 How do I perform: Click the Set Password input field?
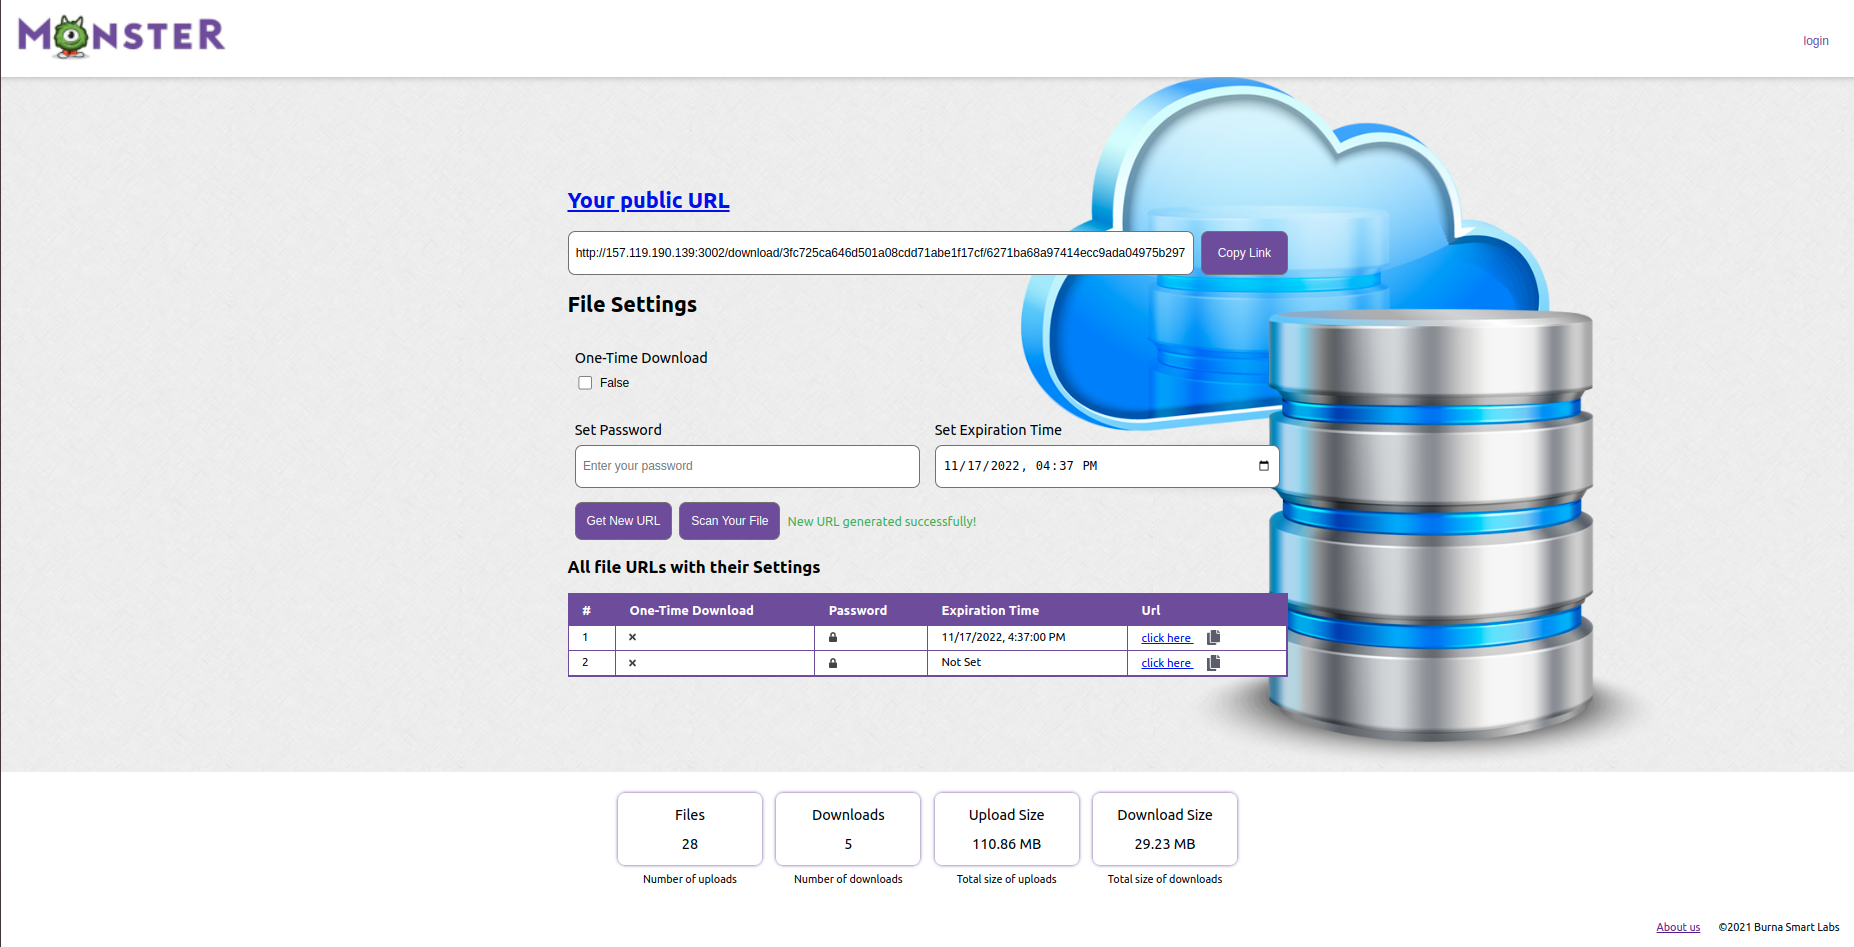[747, 466]
